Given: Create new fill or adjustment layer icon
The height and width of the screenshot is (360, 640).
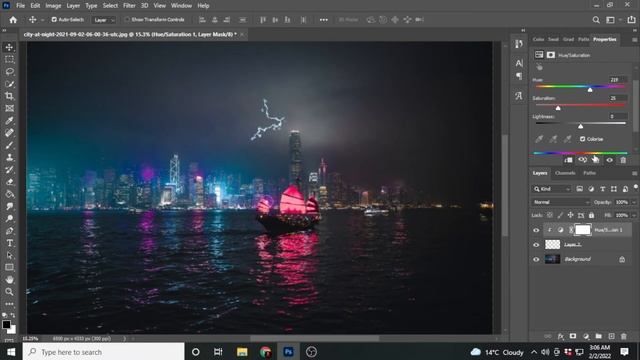Looking at the screenshot, I should 586,336.
